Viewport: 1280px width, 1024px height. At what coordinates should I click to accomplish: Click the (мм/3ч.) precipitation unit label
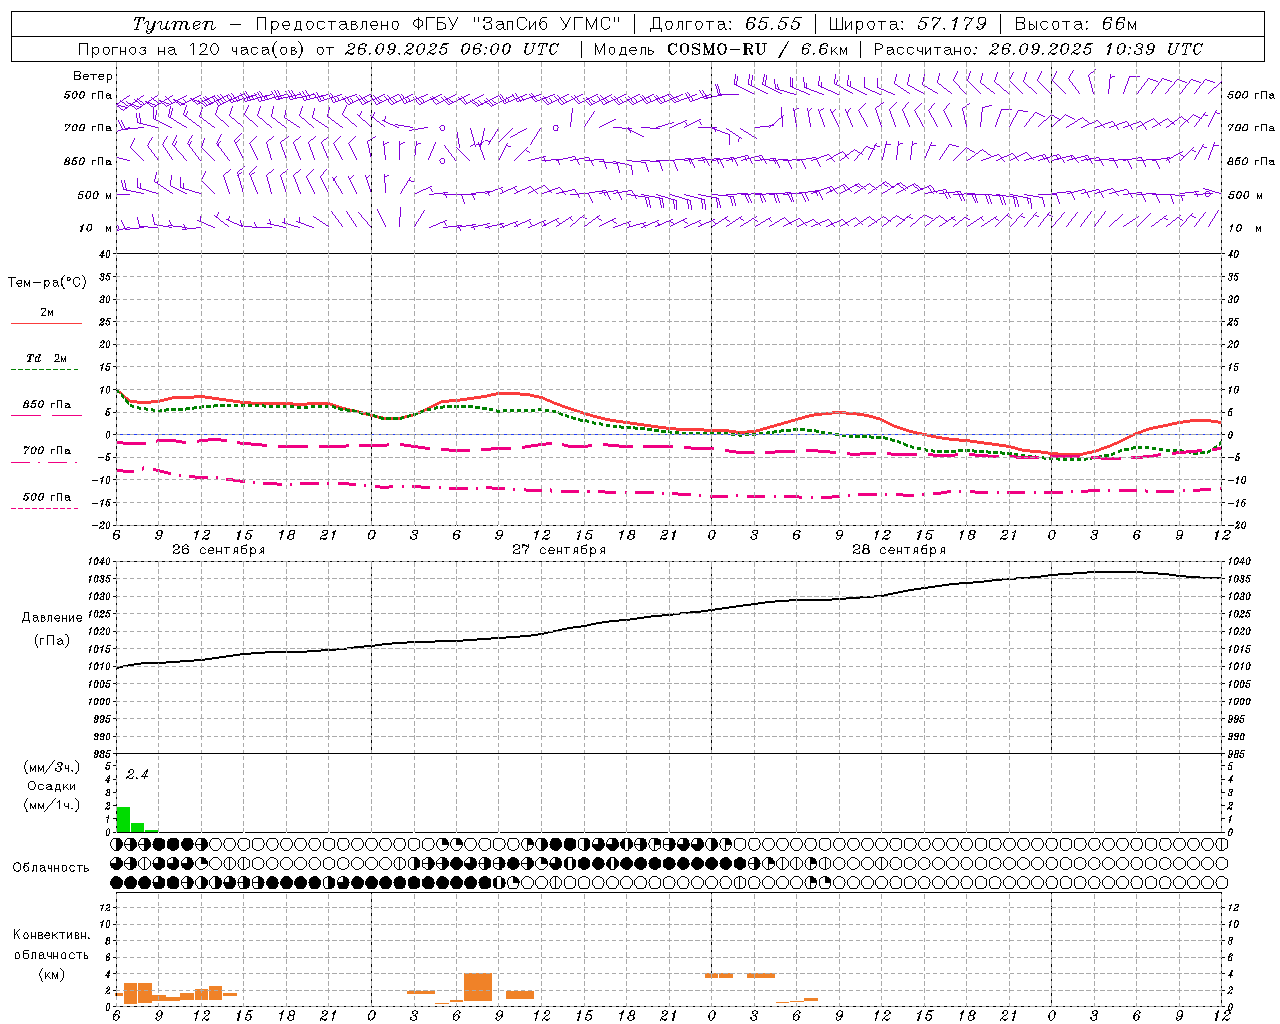pos(52,767)
